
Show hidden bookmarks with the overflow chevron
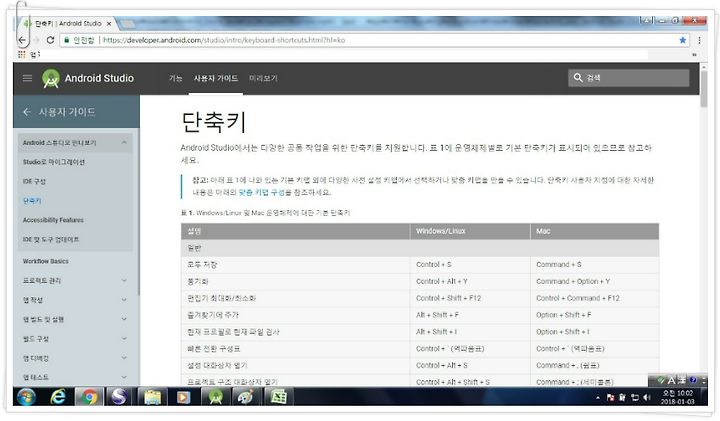pyautogui.click(x=694, y=55)
